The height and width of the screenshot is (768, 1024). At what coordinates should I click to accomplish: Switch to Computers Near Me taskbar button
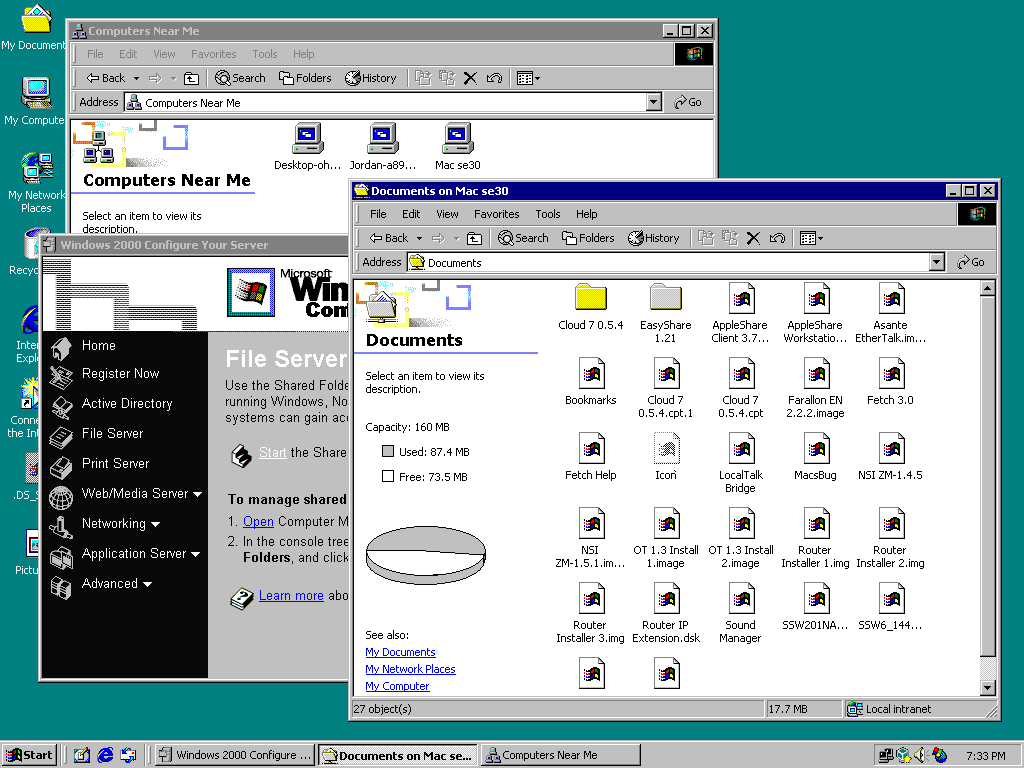(559, 756)
